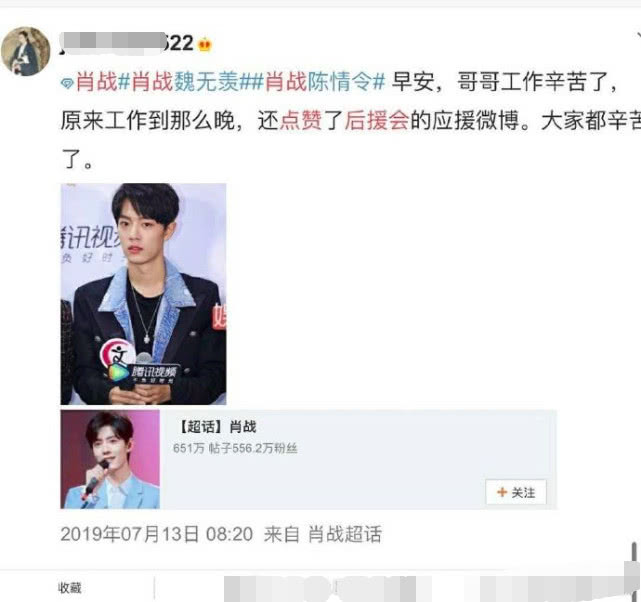This screenshot has width=641, height=602.
Task: Expand the post options chevron at top right
Action: [638, 36]
